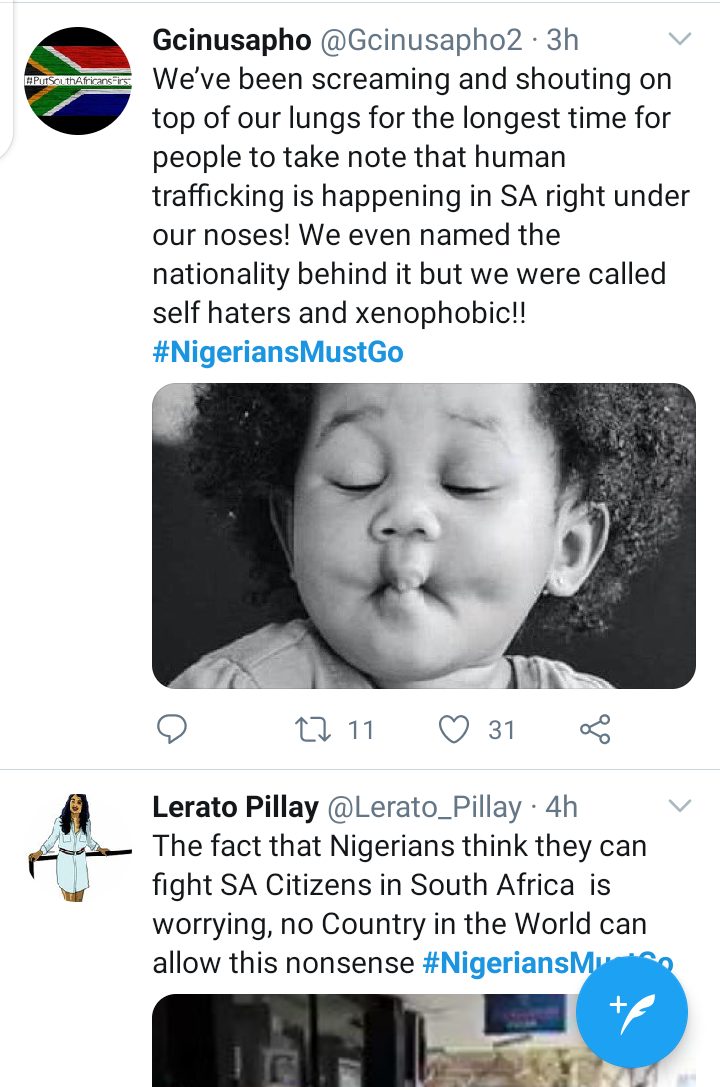Visit Lerato Pillay display name profile

coord(235,806)
